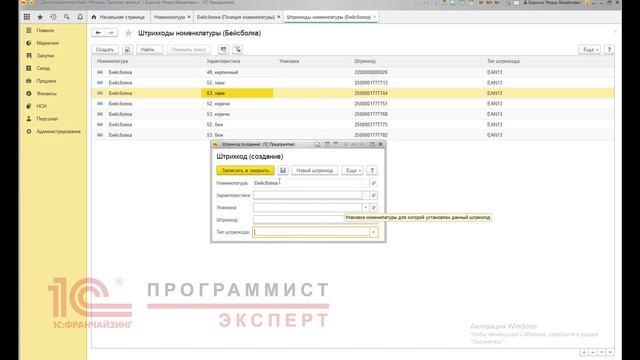Close the Штрихкоды номенклатуры (Бейсболка) tab
Image resolution: width=640 pixels, height=360 pixels.
375,17
